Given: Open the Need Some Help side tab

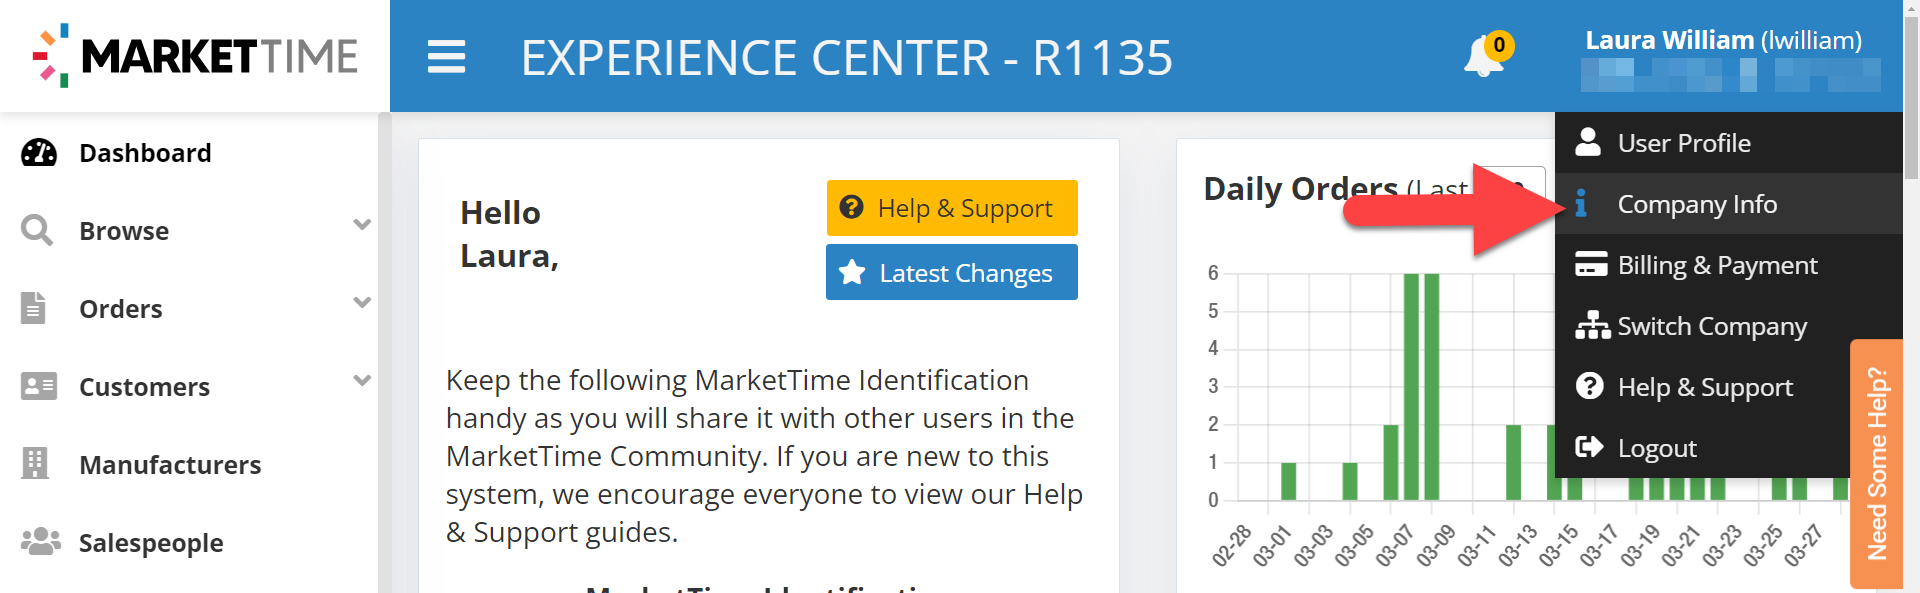Looking at the screenshot, I should click(x=1876, y=464).
